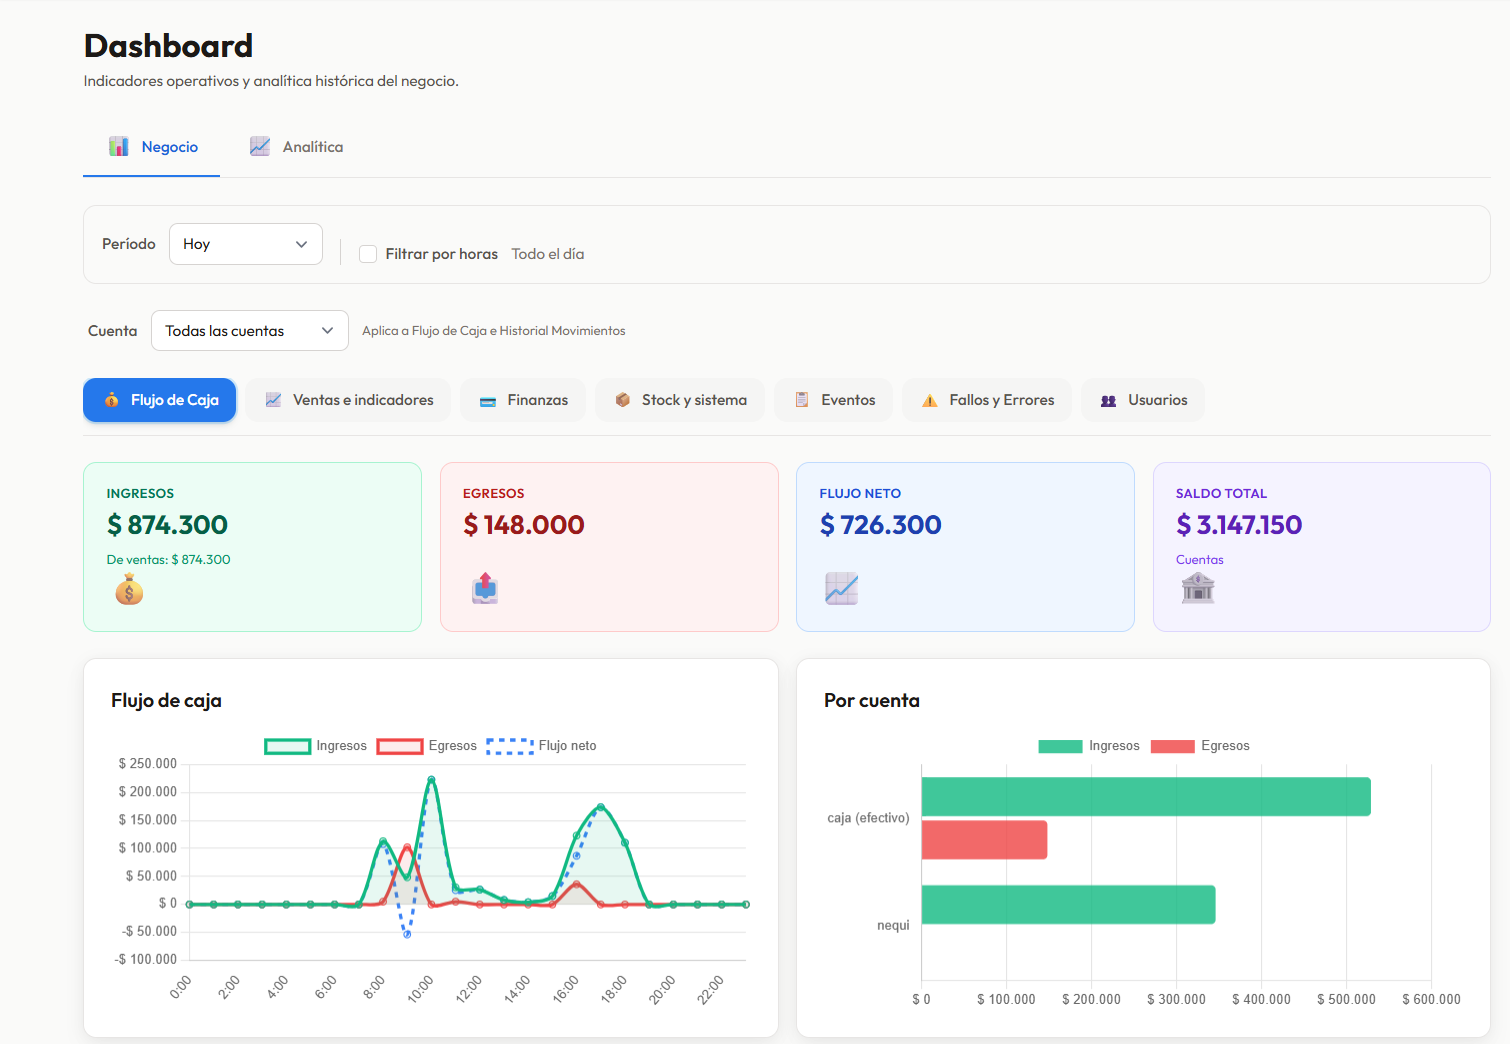This screenshot has width=1510, height=1044.
Task: Click the nequi green Ingresos bar
Action: (x=1068, y=905)
